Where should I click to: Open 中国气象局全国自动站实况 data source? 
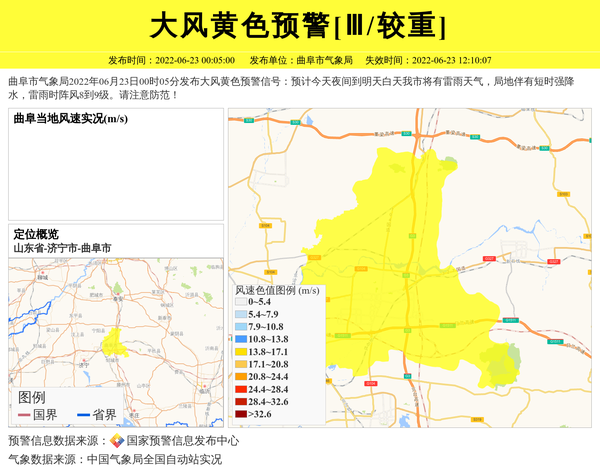point(154,460)
